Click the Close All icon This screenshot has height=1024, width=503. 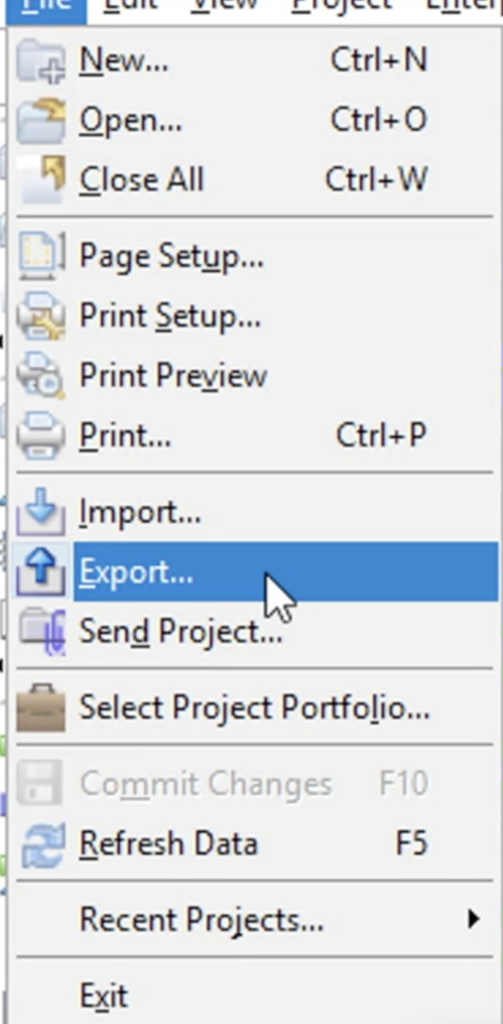tap(41, 180)
